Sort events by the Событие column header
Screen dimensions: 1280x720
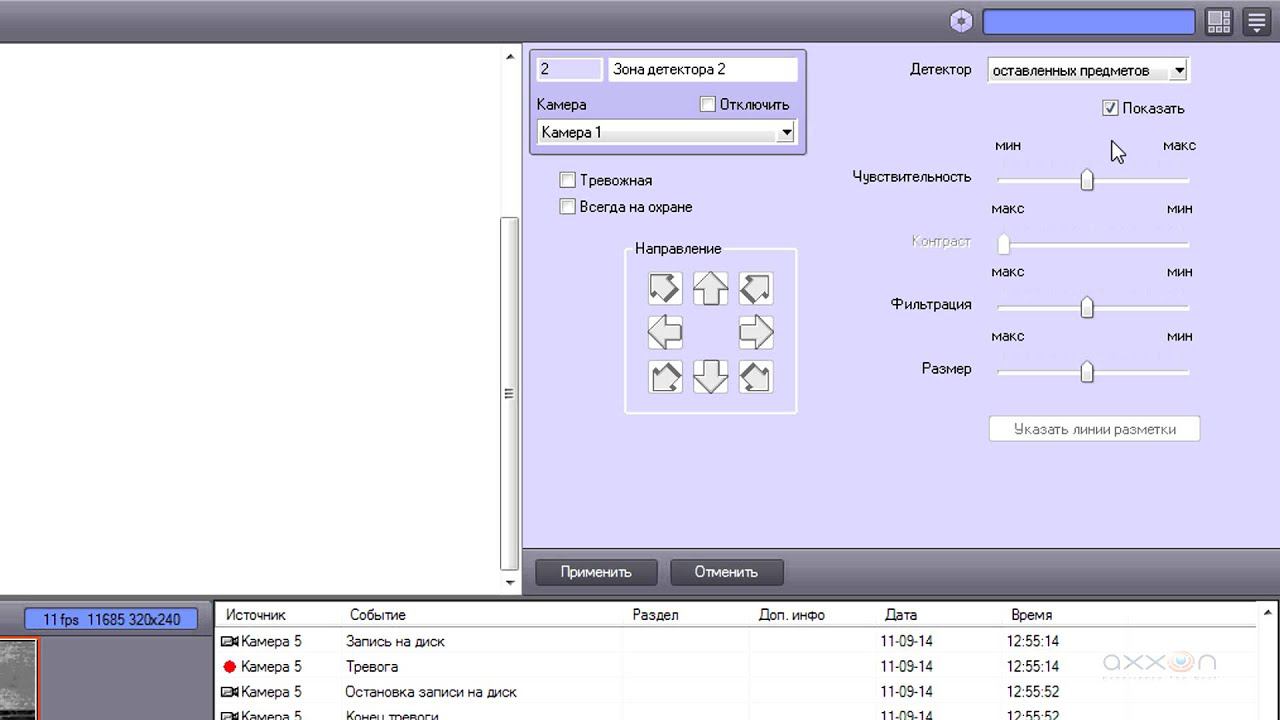tap(378, 615)
